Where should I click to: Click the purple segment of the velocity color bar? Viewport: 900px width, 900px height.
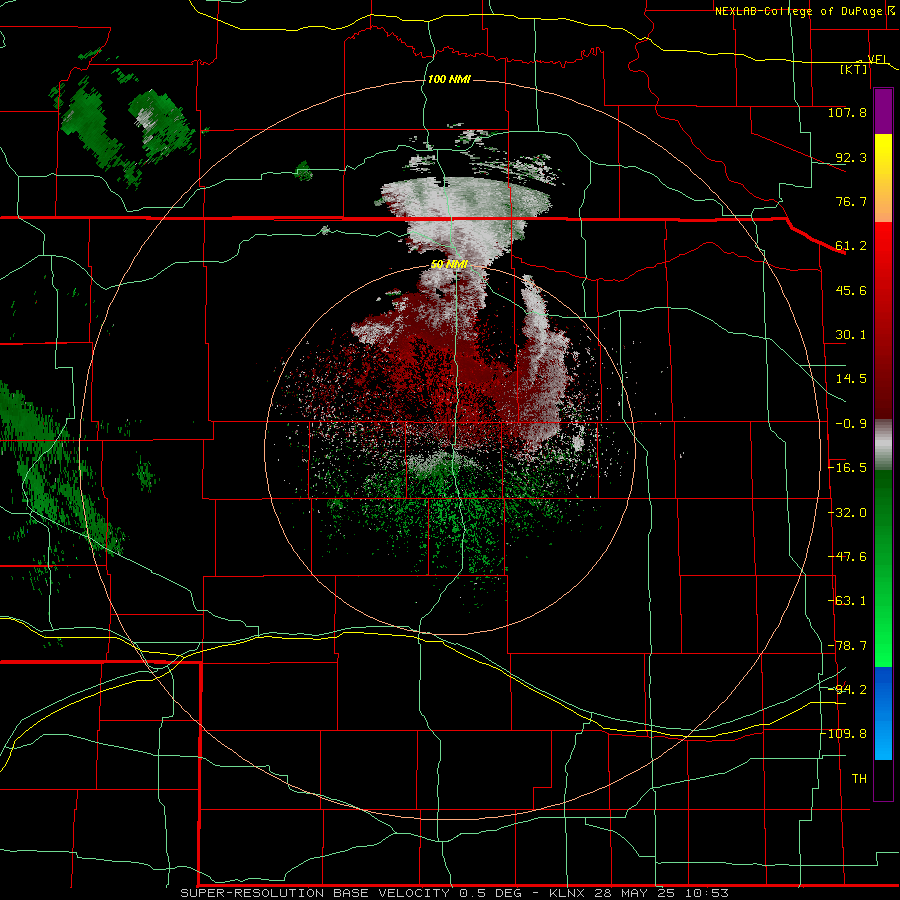[x=883, y=111]
